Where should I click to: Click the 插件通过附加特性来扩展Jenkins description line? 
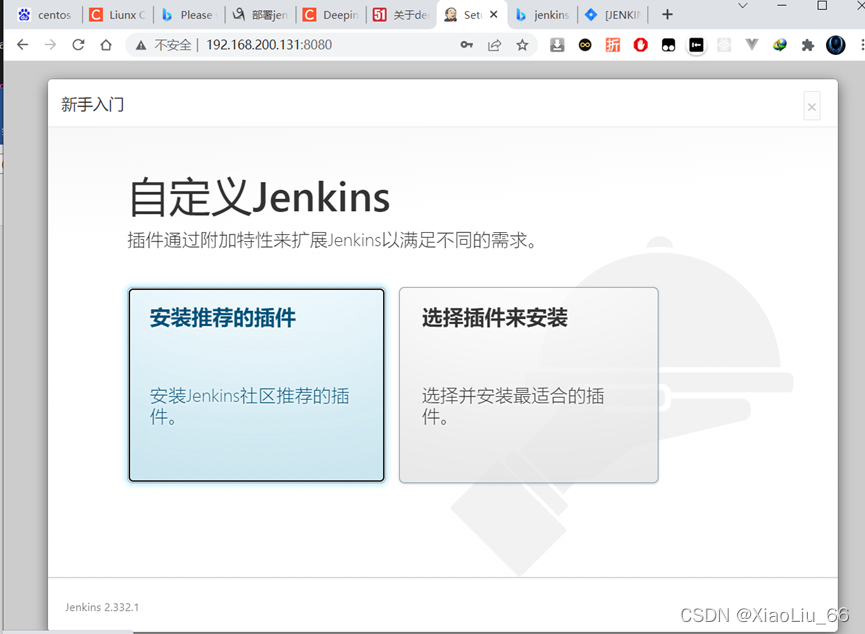(x=332, y=241)
